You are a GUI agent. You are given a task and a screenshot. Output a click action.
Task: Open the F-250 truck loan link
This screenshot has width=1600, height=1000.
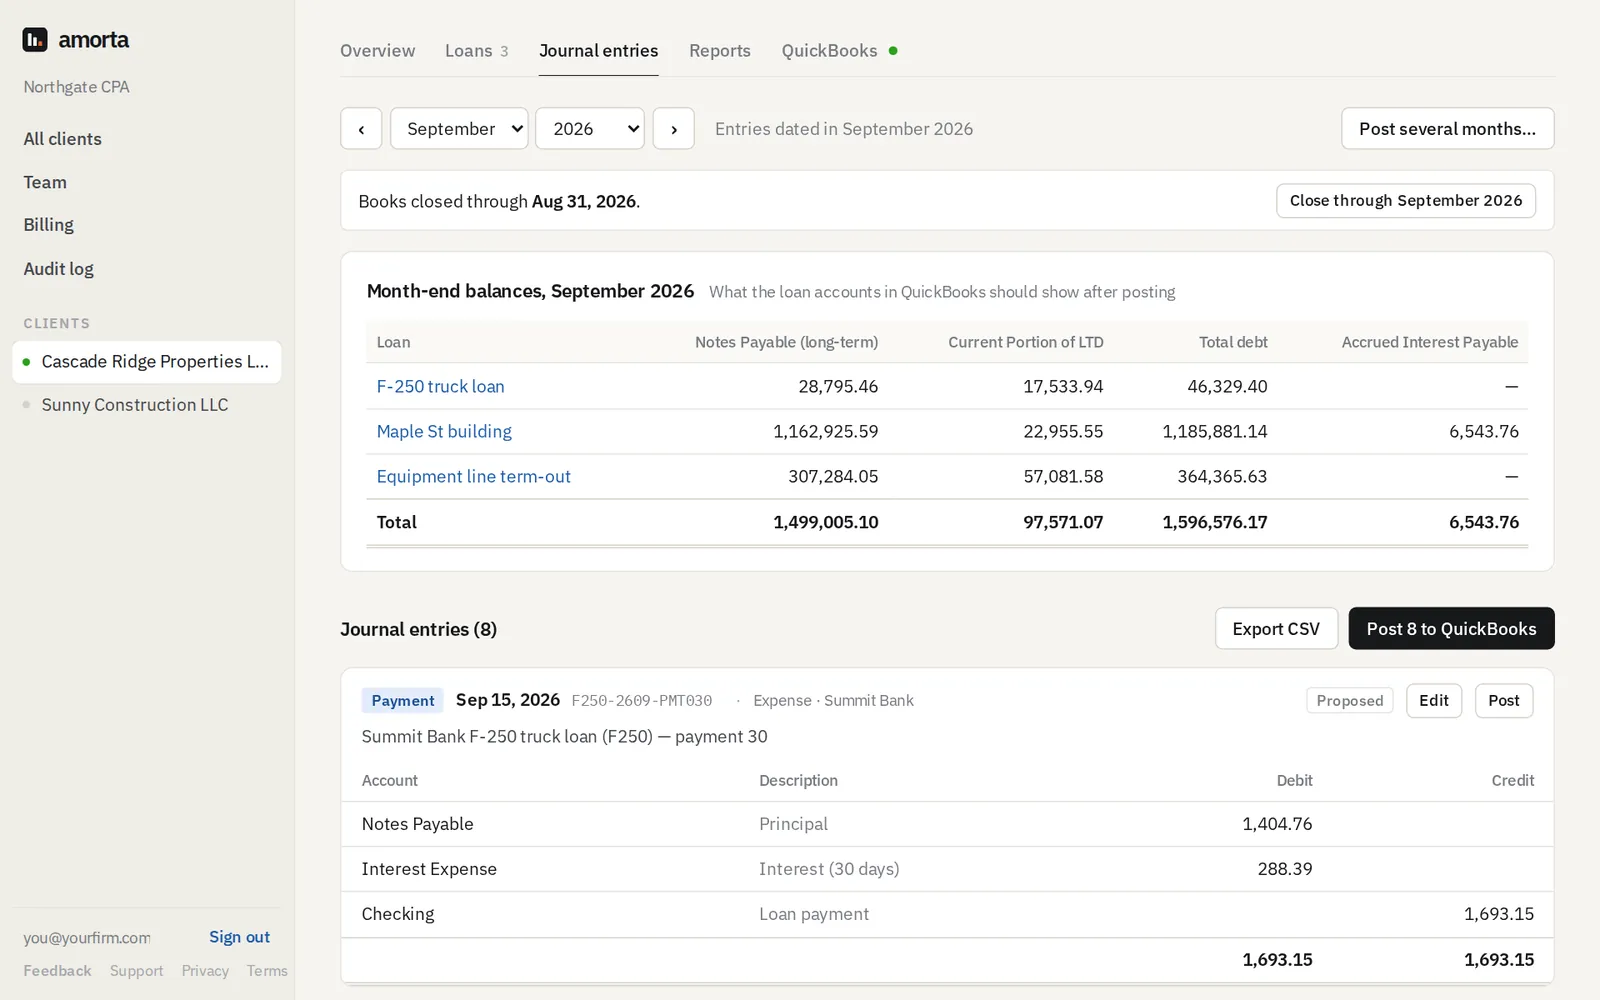click(440, 387)
